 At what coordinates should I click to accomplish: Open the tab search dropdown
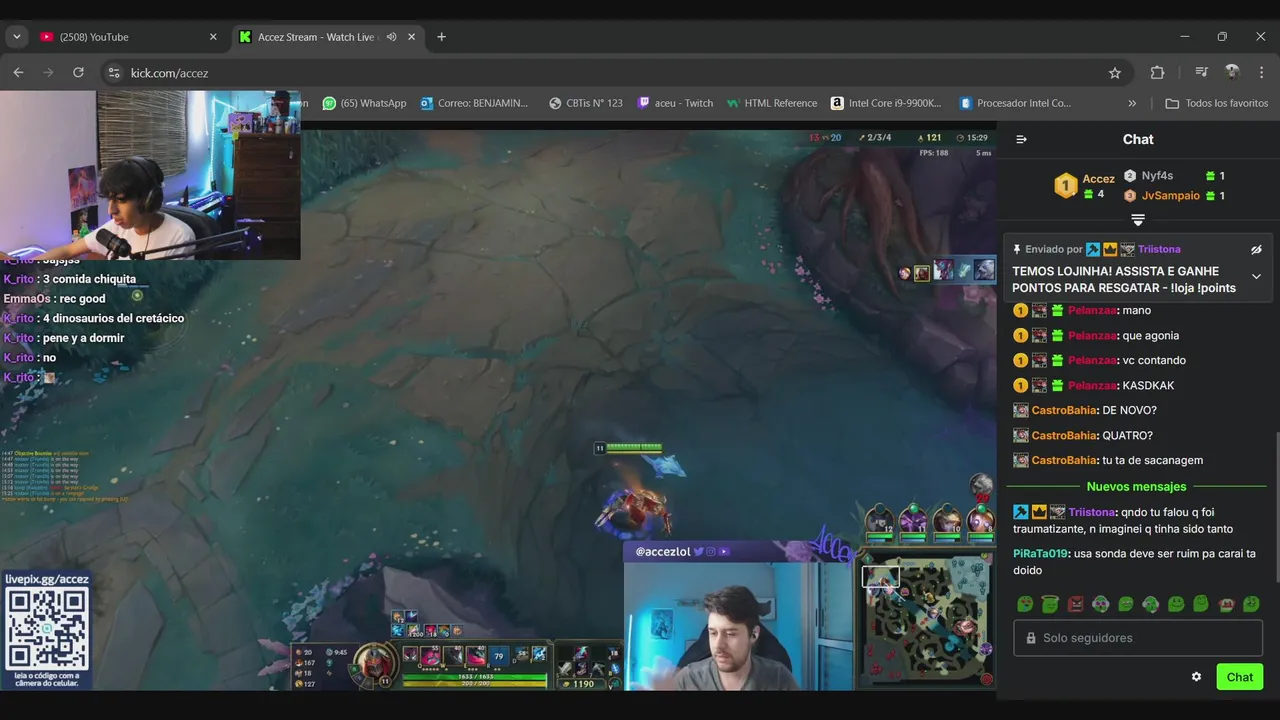(x=16, y=37)
